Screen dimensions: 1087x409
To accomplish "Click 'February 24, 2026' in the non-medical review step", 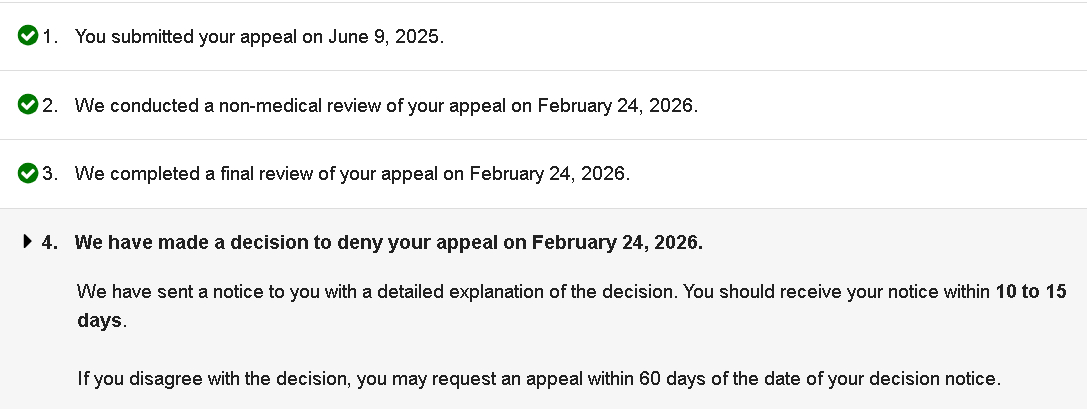I will coord(616,105).
